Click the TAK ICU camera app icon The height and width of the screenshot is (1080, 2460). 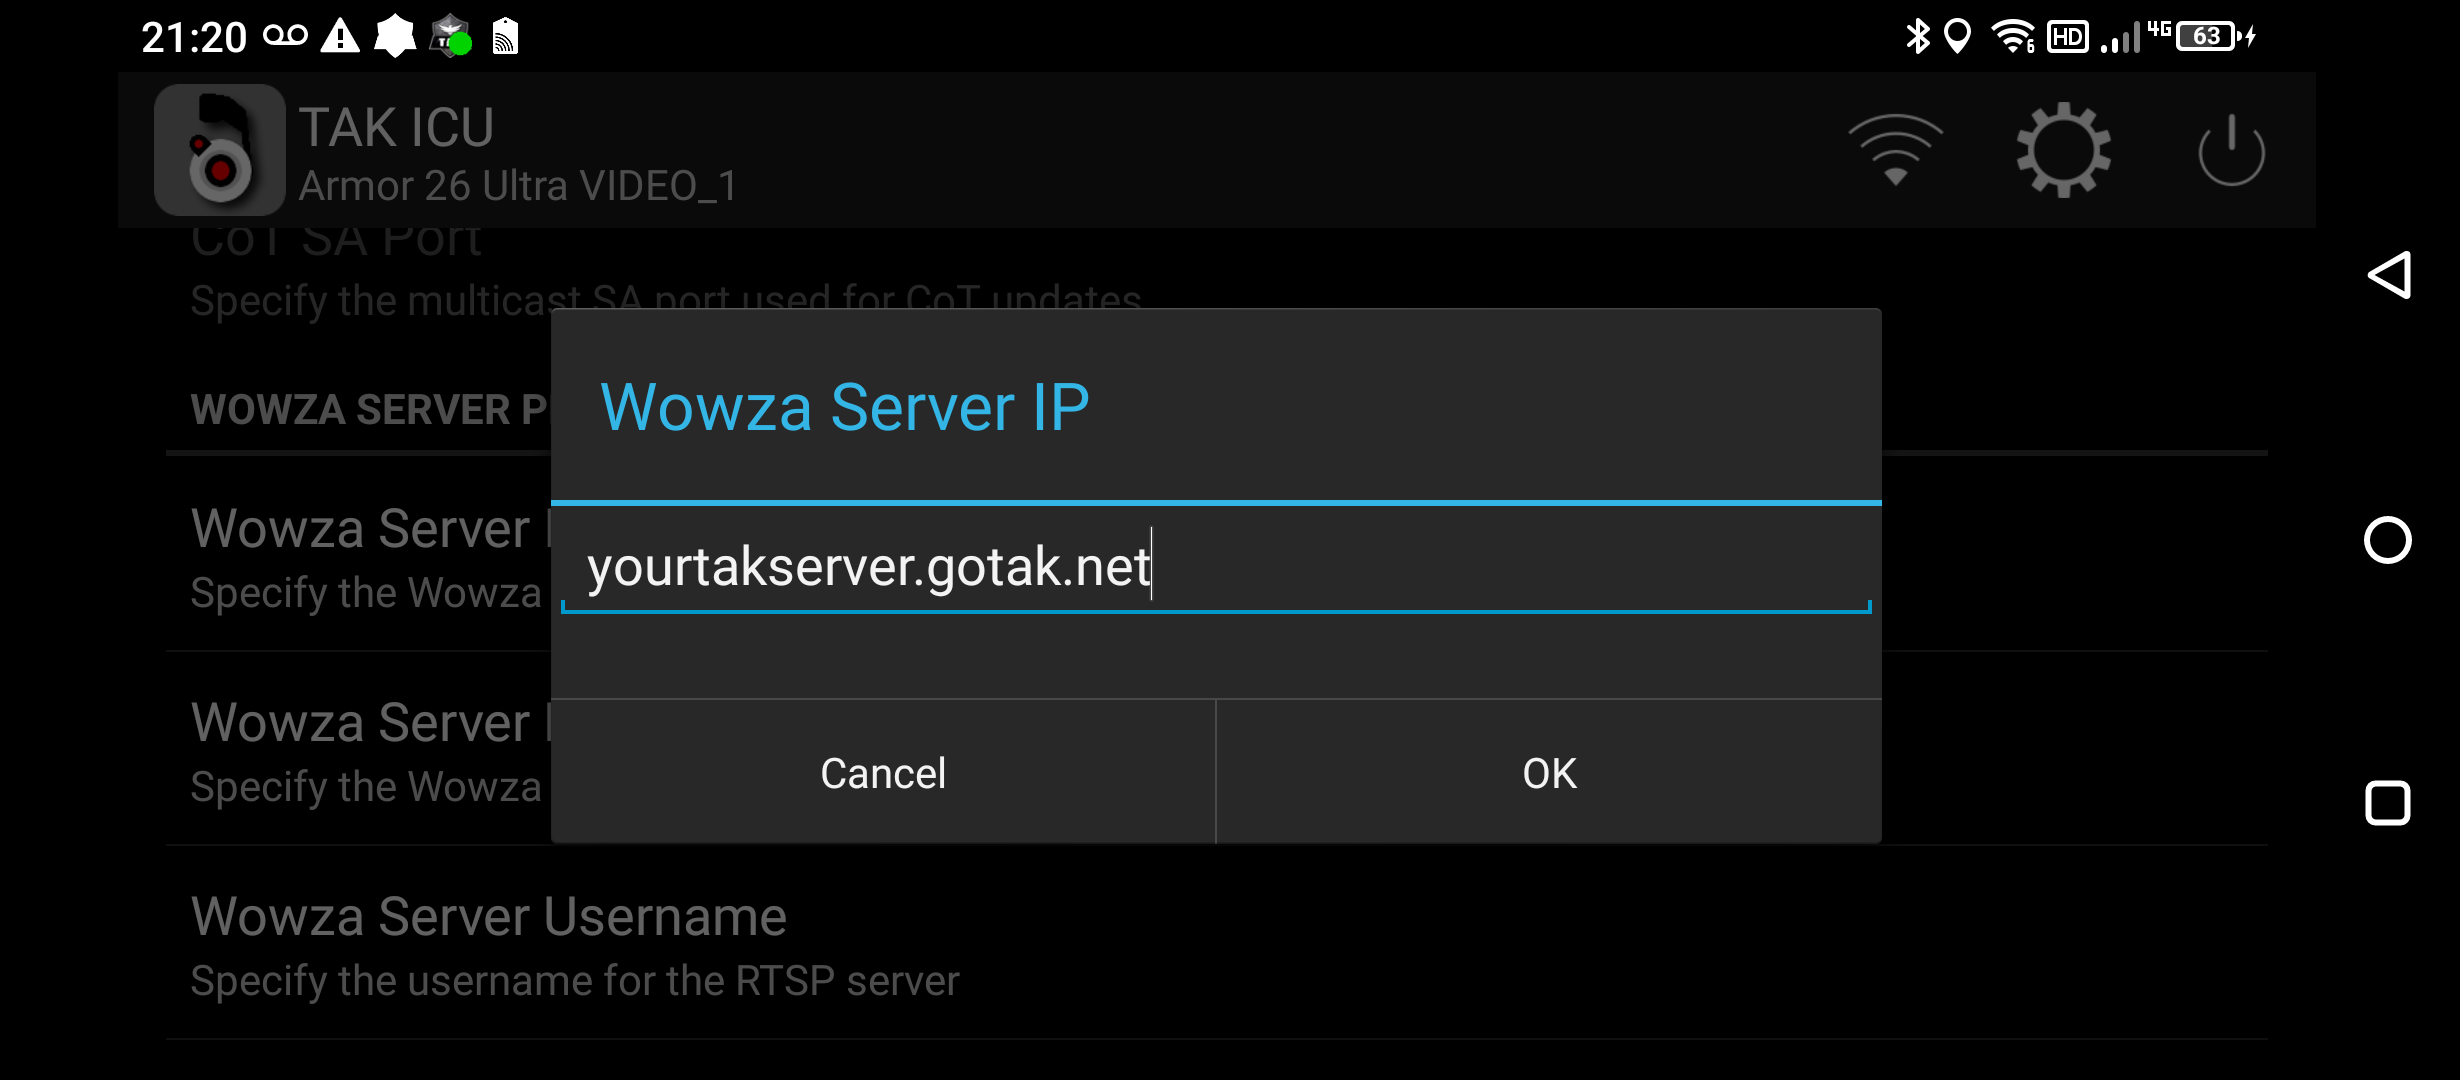click(219, 151)
